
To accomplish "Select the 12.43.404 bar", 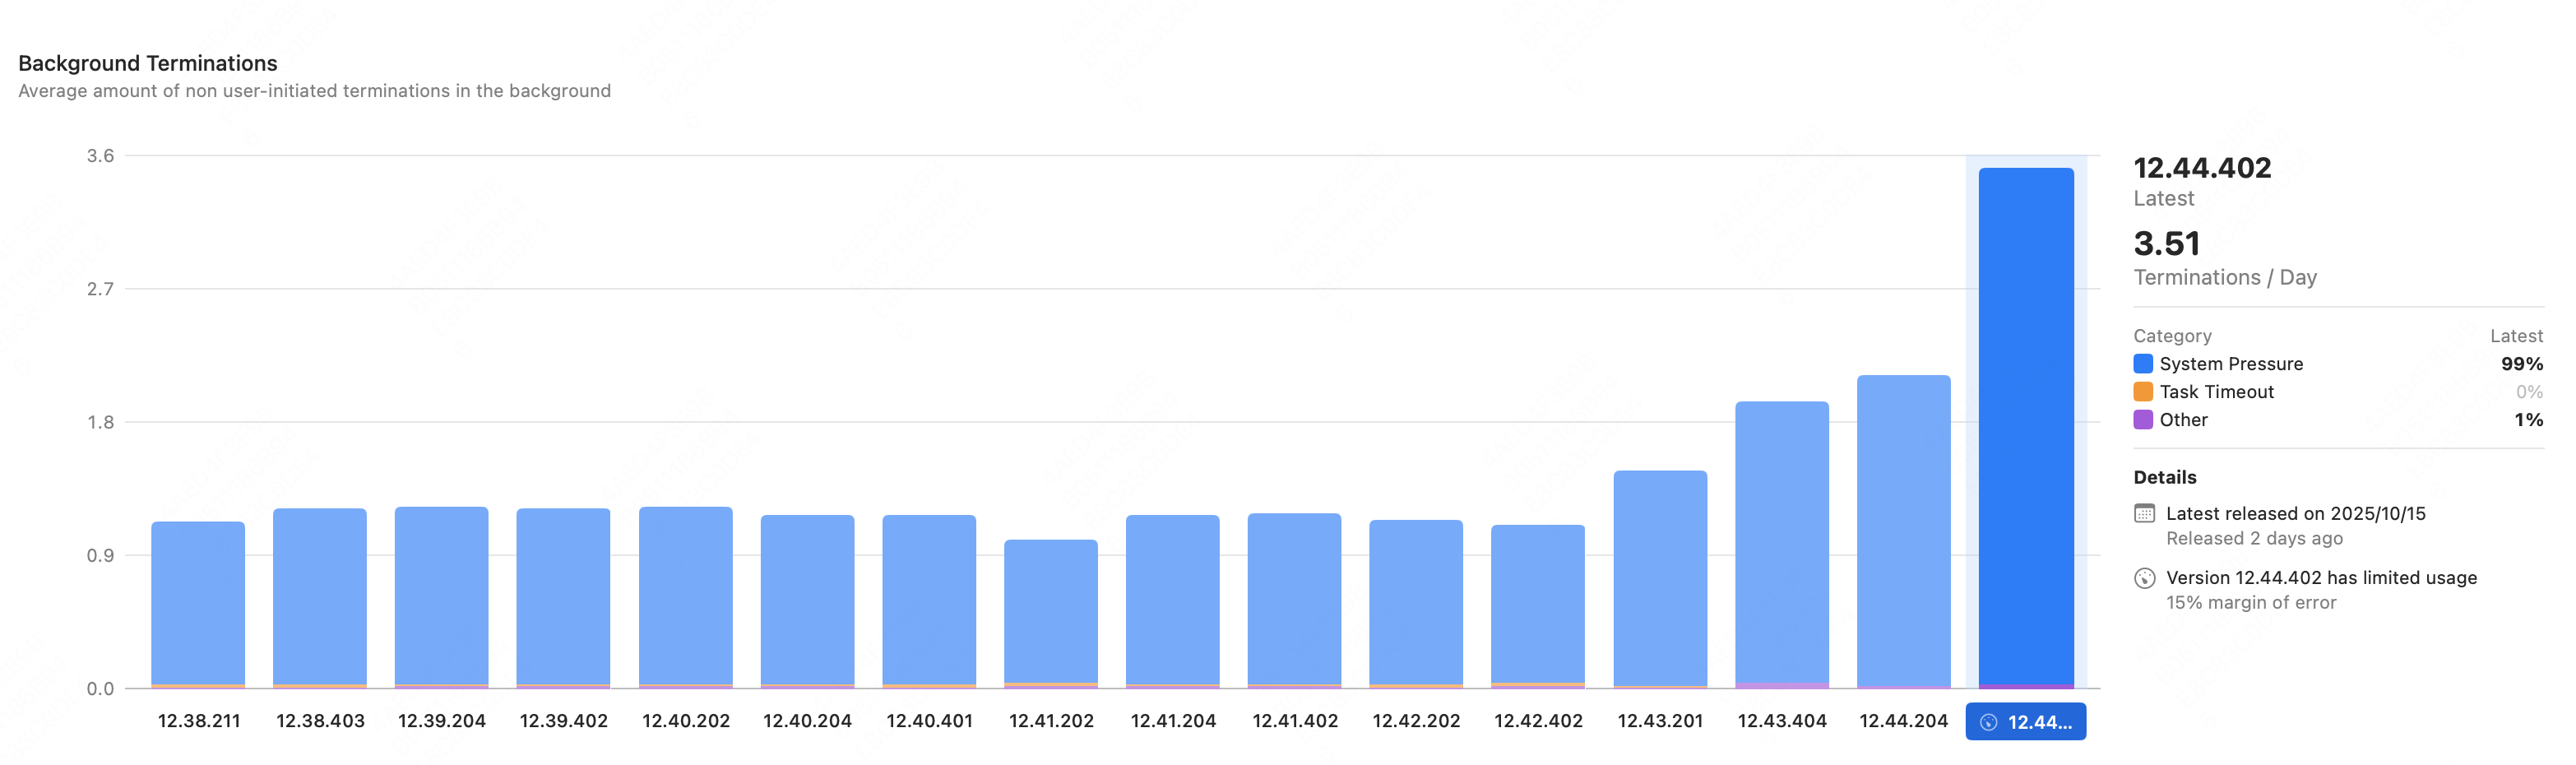I will pyautogui.click(x=1782, y=545).
